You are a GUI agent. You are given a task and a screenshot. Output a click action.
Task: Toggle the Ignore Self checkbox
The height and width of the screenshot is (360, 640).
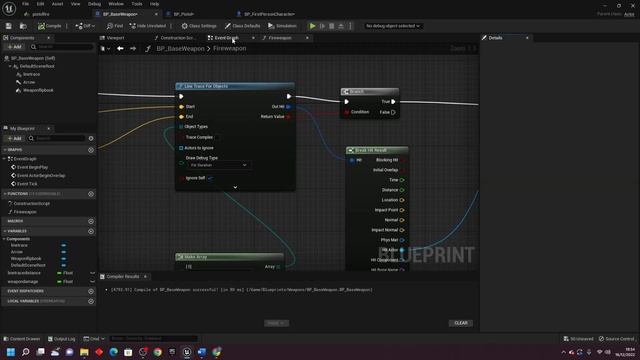point(210,178)
